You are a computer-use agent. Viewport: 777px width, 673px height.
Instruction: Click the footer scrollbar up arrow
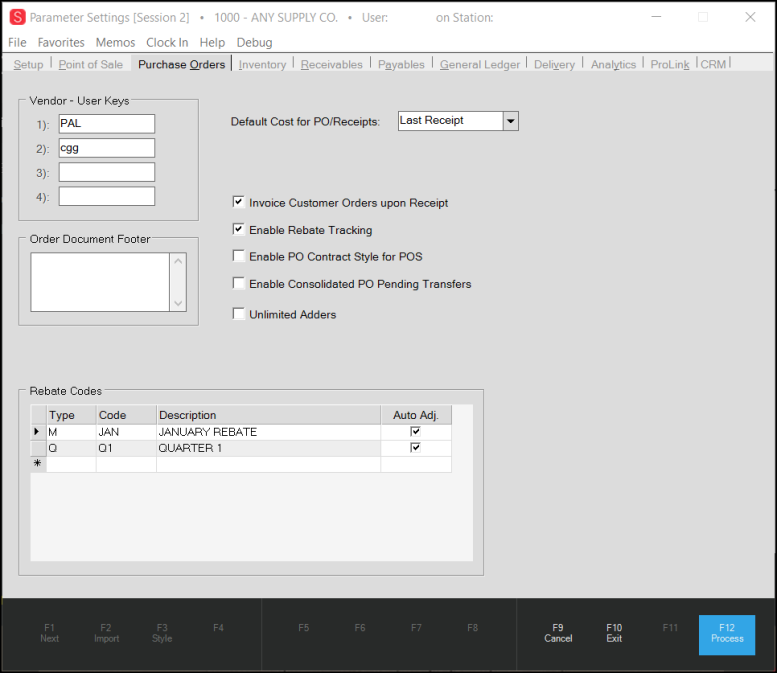click(178, 261)
